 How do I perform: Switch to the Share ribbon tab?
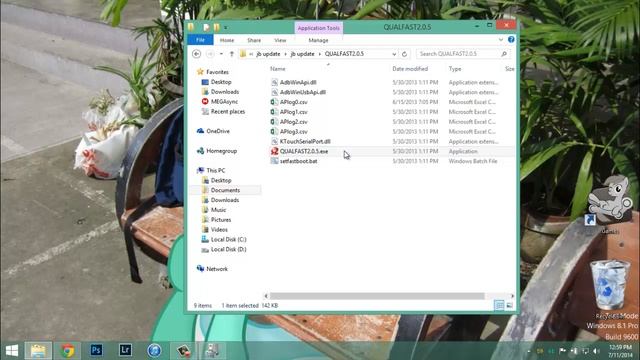[254, 40]
